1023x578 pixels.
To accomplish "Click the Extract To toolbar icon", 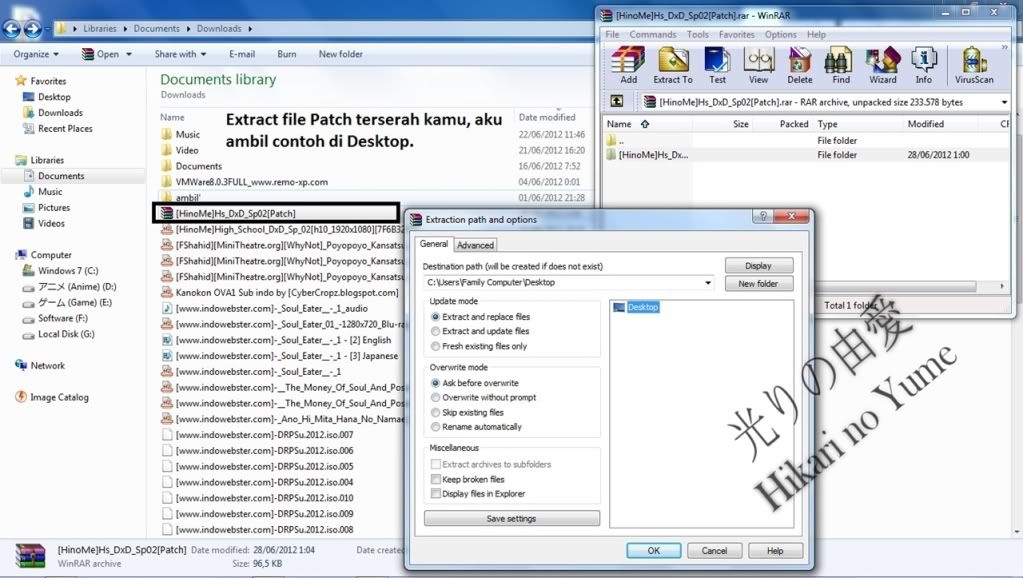I will click(x=672, y=65).
